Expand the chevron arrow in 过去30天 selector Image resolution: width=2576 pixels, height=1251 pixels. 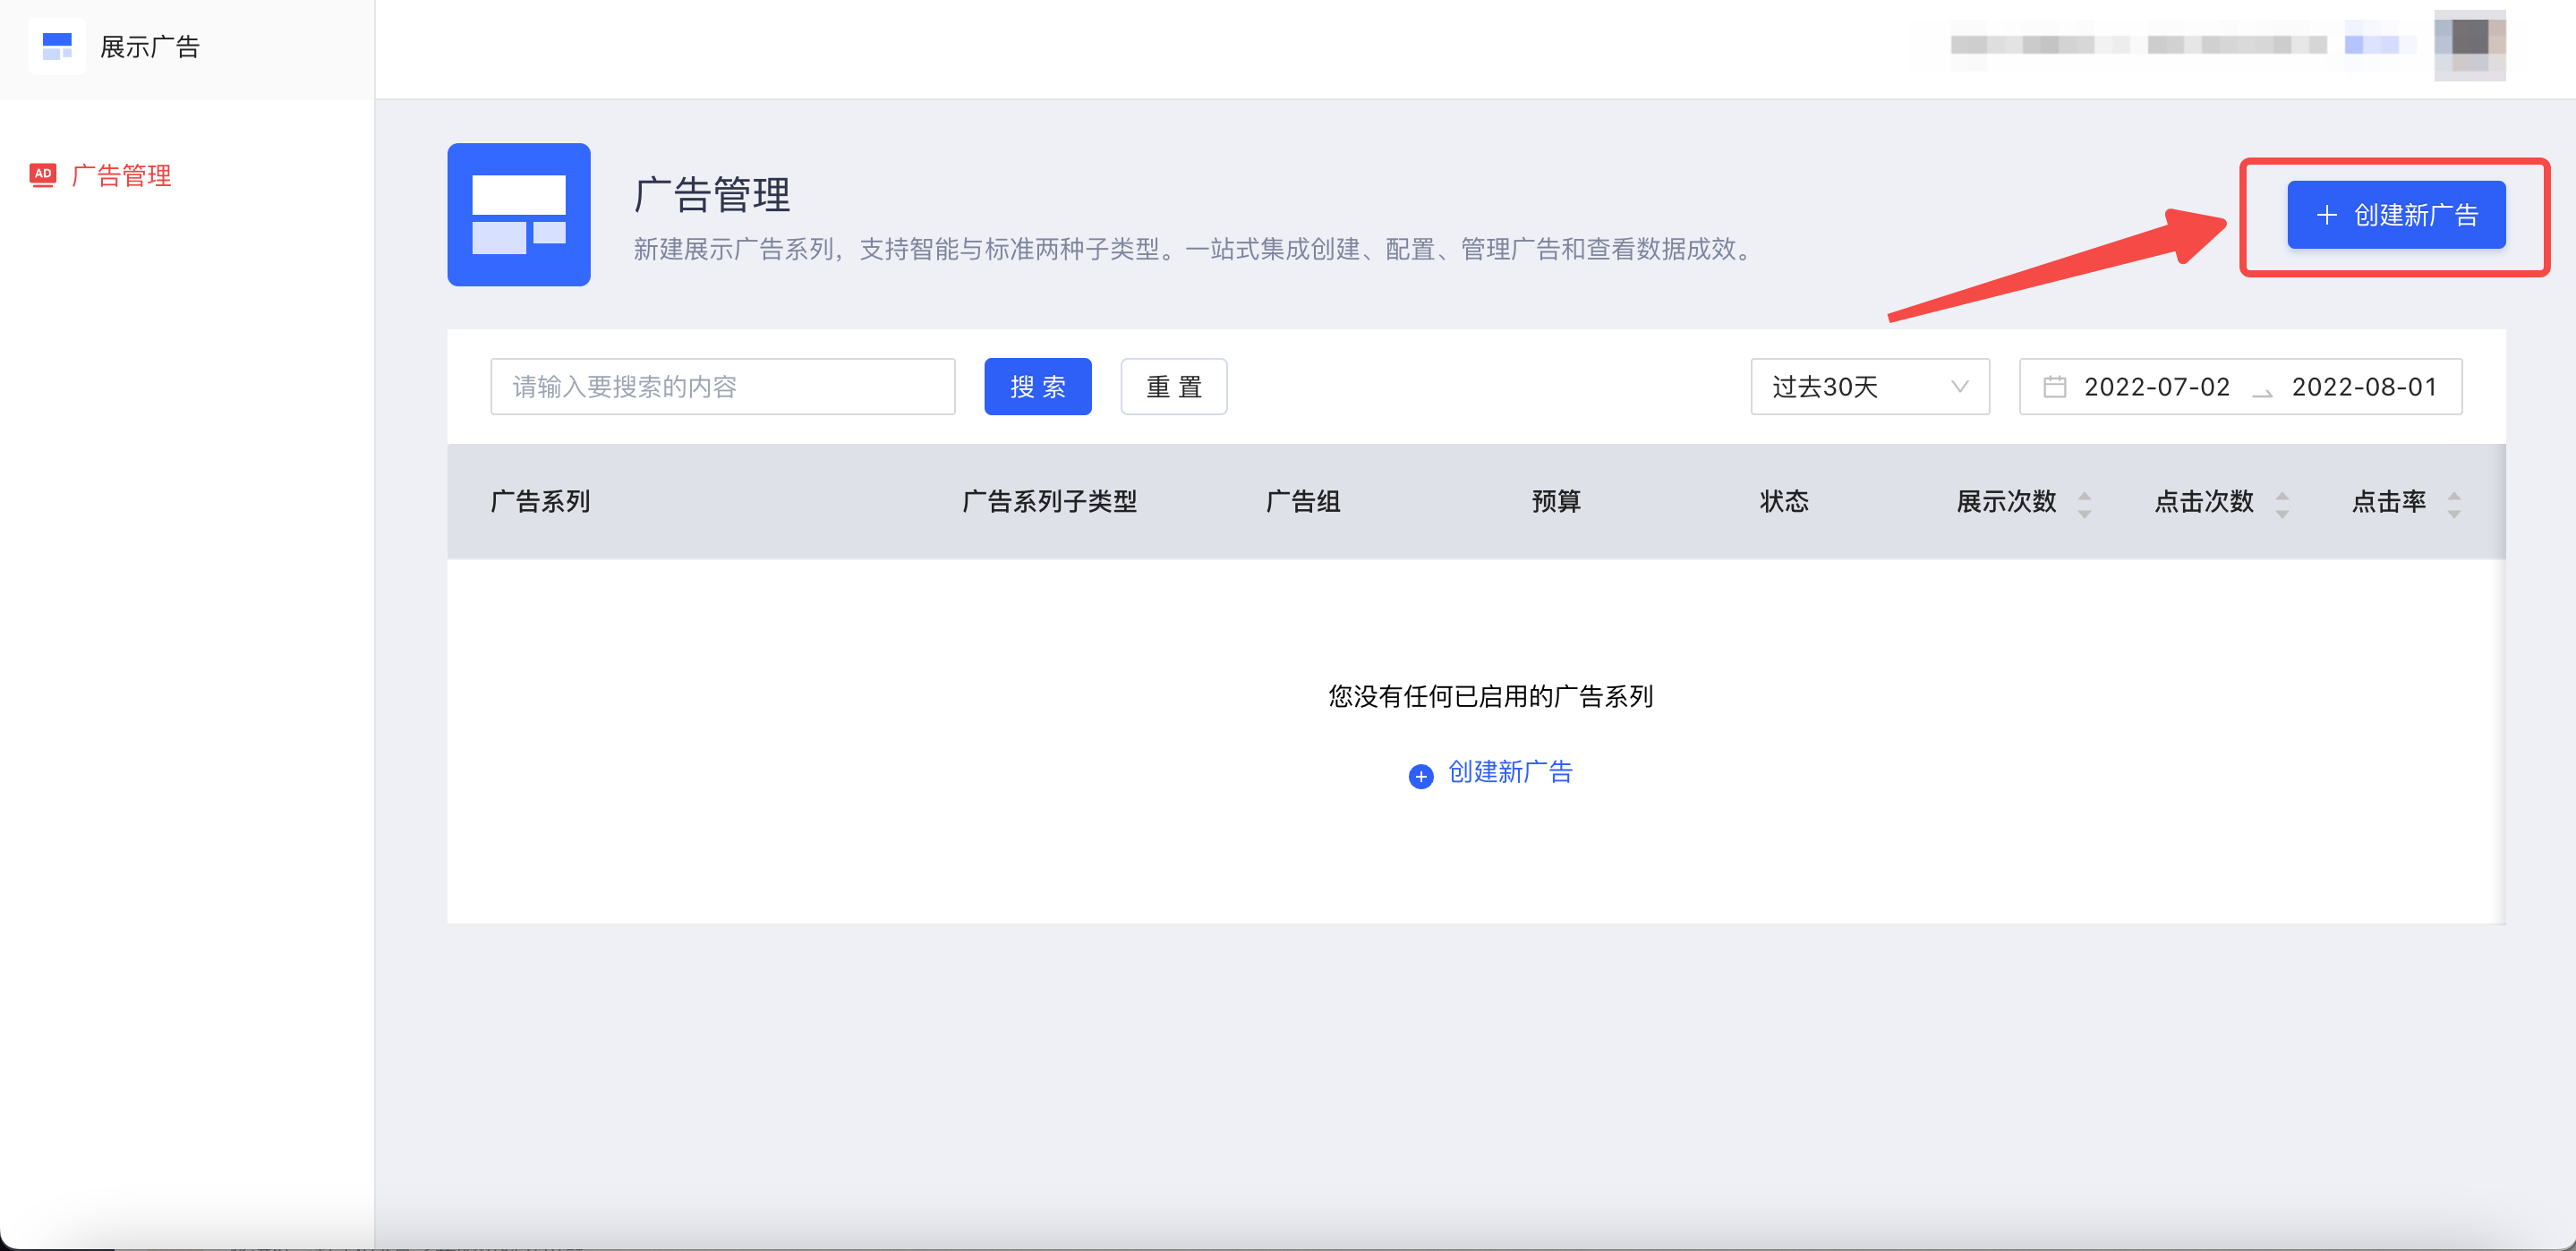click(x=1959, y=387)
